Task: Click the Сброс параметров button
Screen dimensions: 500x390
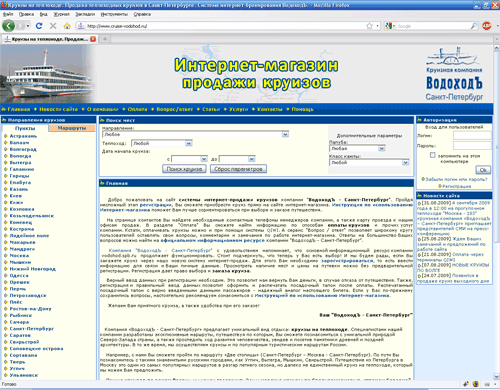Action: click(x=238, y=169)
